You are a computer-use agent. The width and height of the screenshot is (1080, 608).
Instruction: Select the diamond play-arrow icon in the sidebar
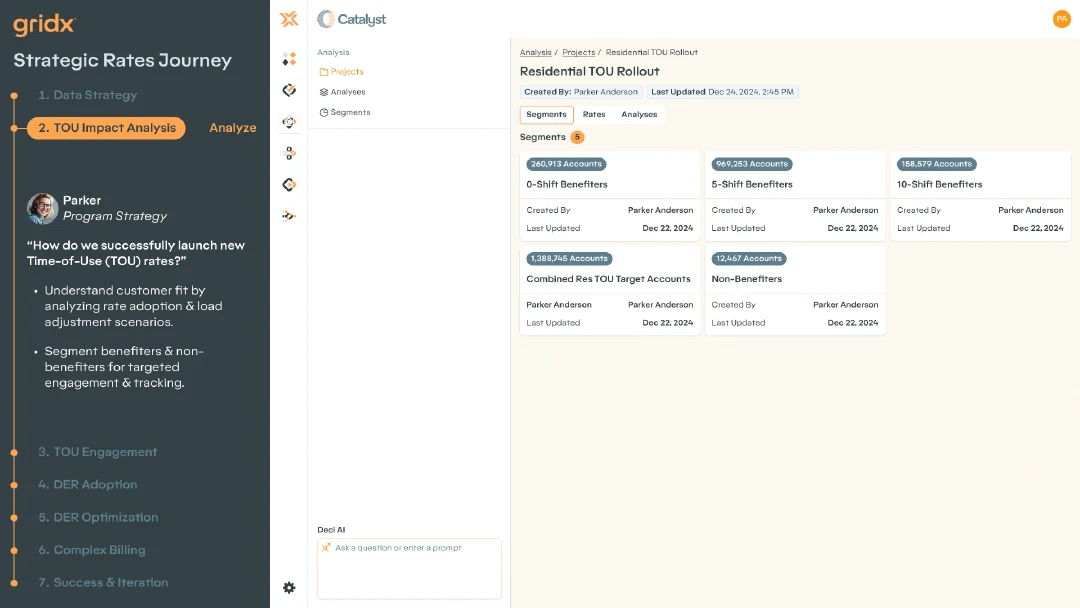(x=289, y=185)
